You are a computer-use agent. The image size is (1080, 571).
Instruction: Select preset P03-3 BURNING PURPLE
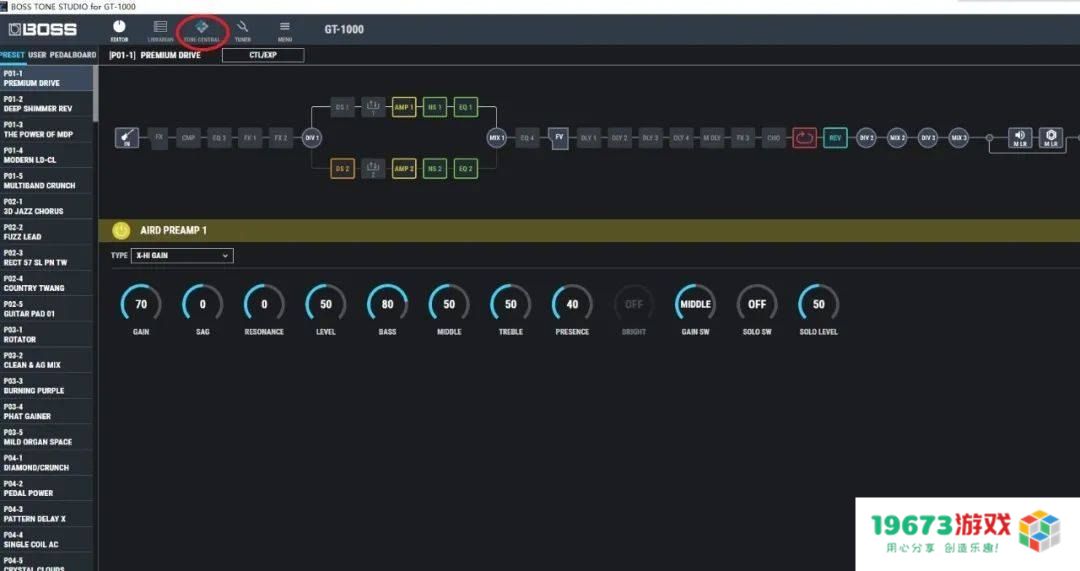(46, 386)
